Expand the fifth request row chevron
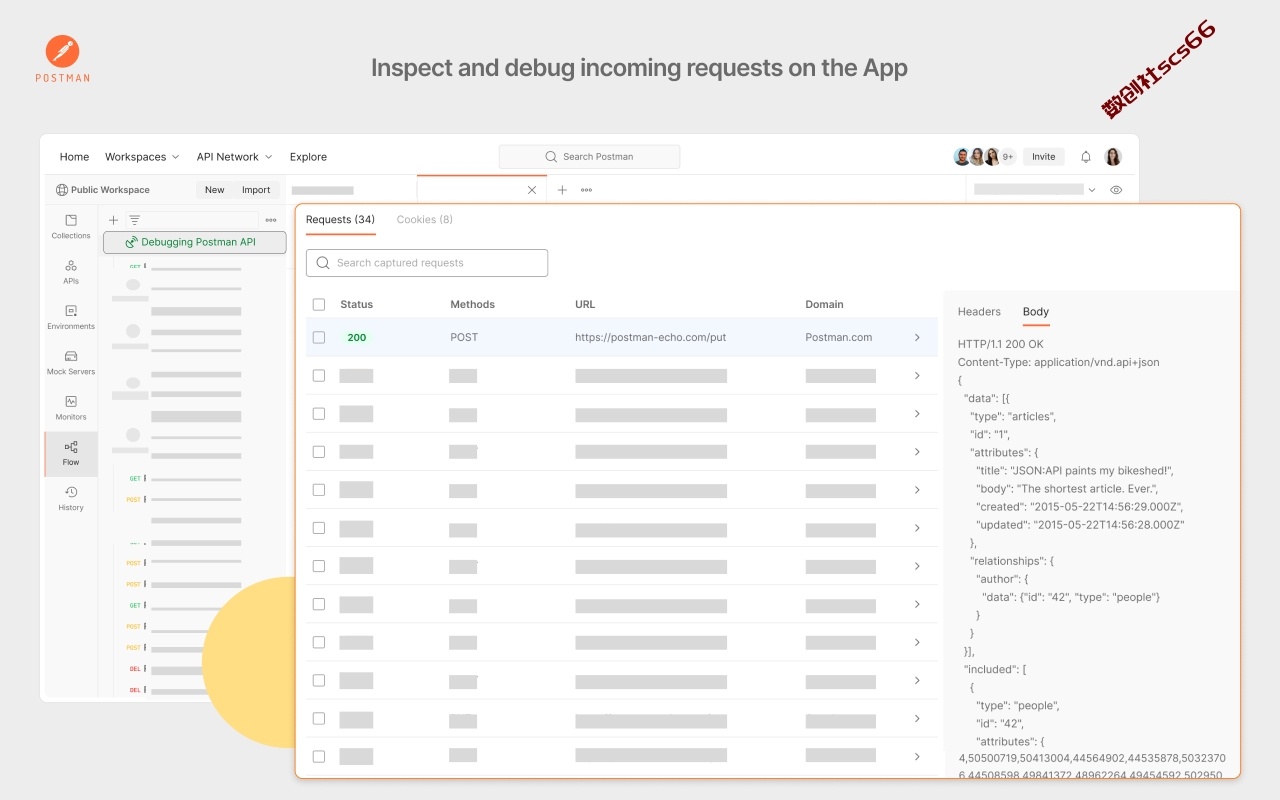The image size is (1280, 800). (x=917, y=490)
